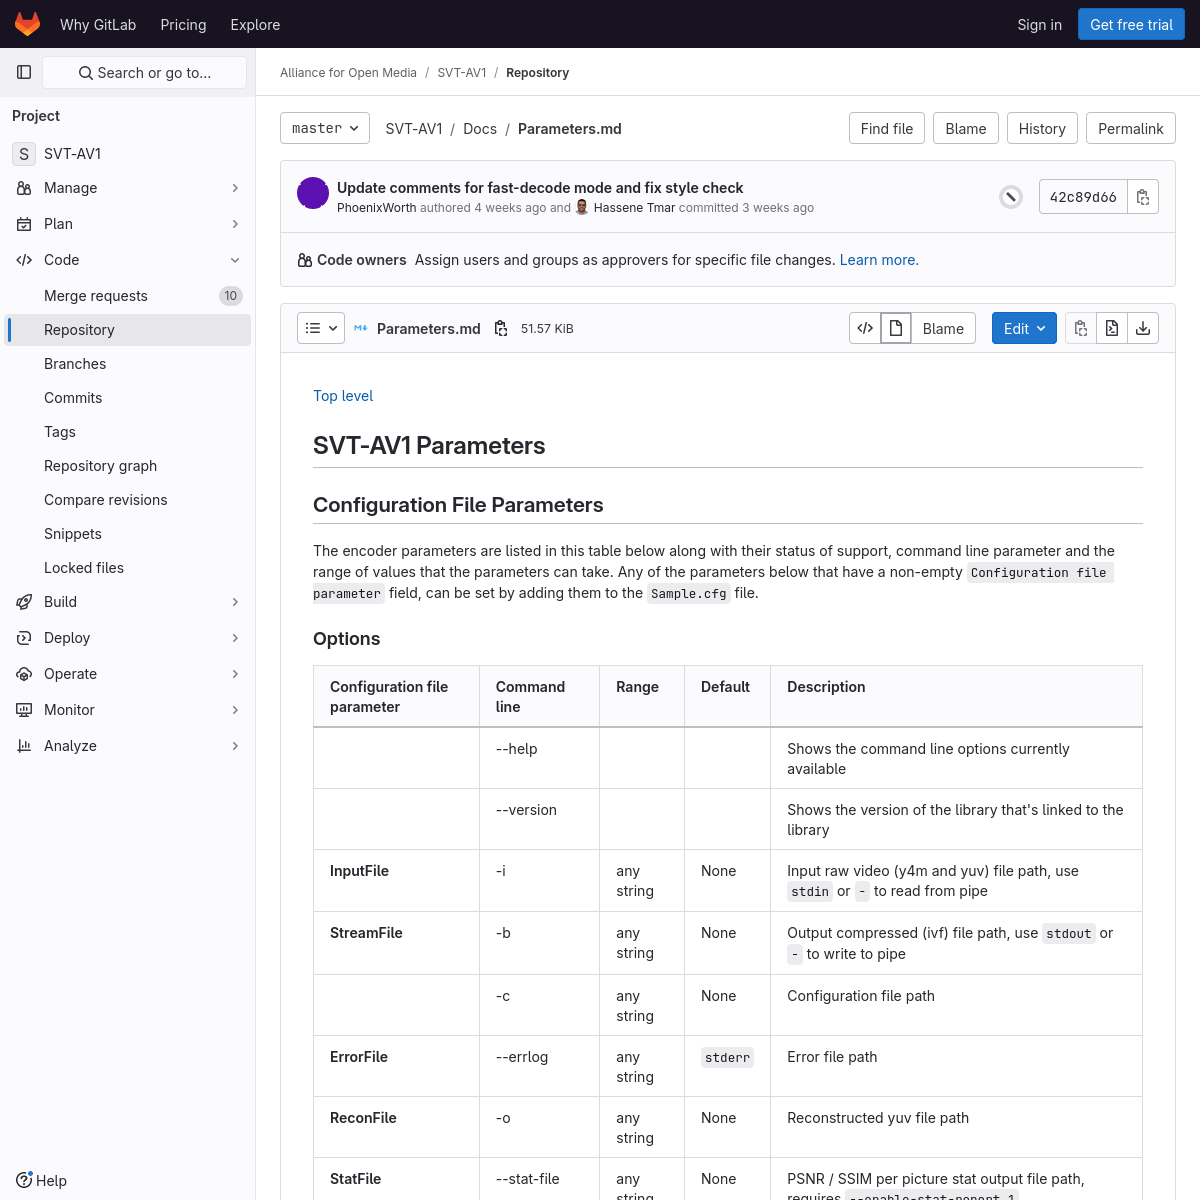Open the master branch dropdown

325,128
